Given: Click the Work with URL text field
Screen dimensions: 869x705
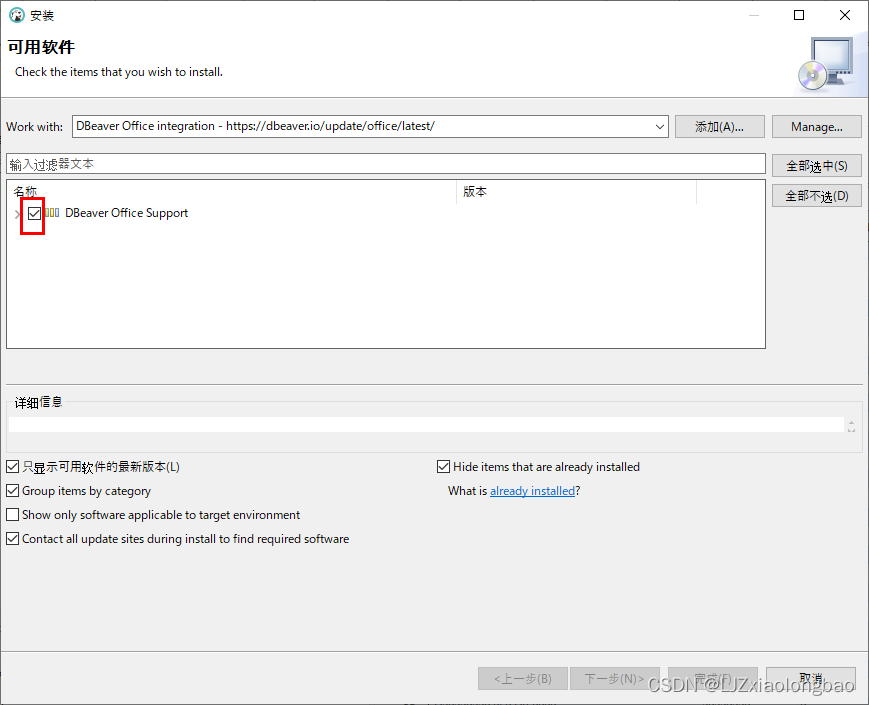Looking at the screenshot, I should 363,126.
